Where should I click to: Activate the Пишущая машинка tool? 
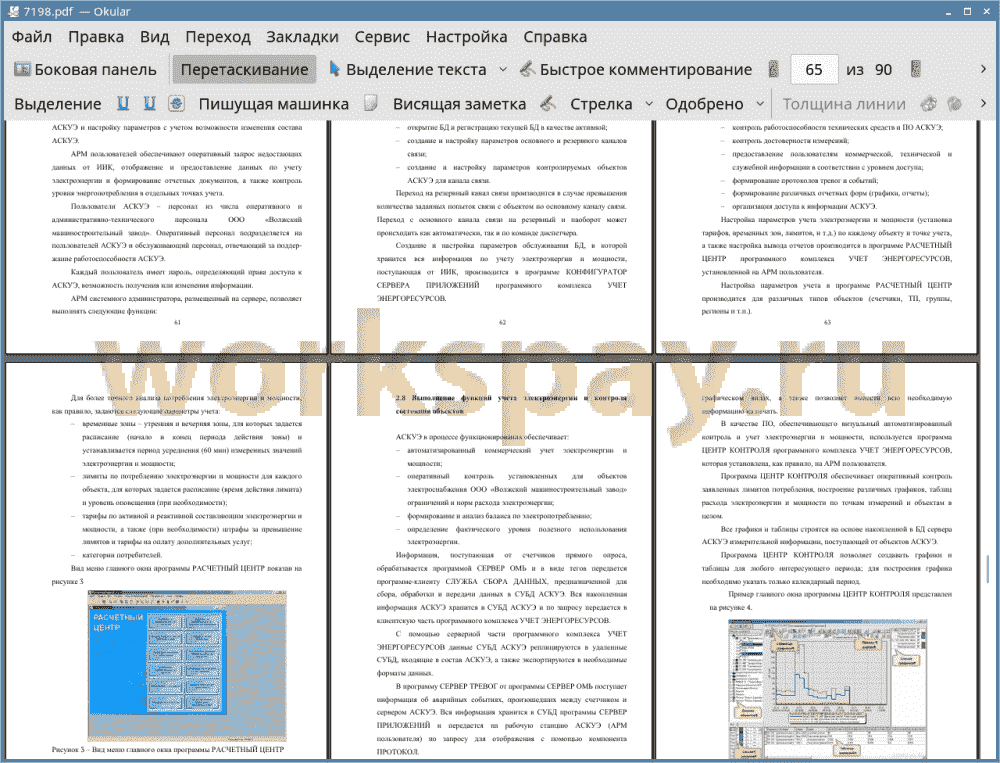[x=274, y=104]
